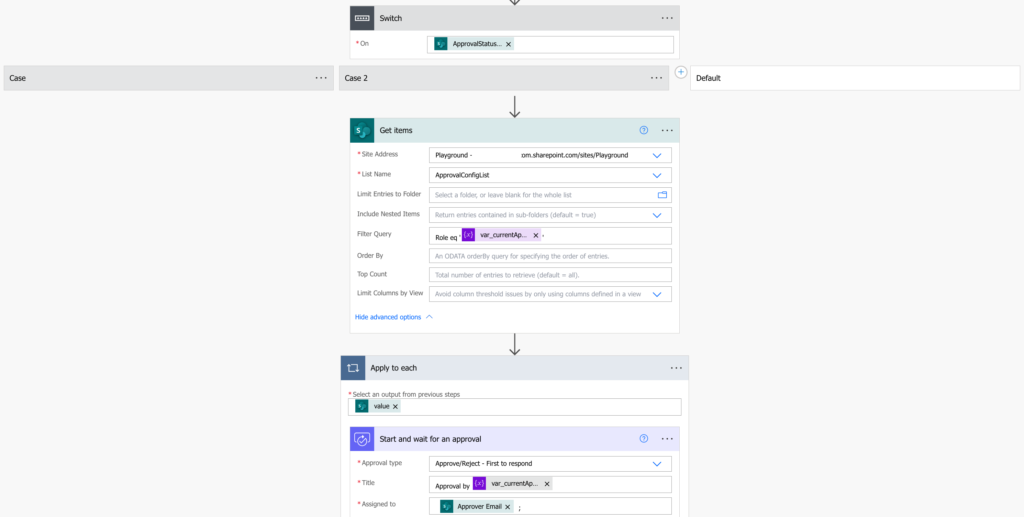Open Start and wait for an approval ellipsis menu

[x=667, y=439]
